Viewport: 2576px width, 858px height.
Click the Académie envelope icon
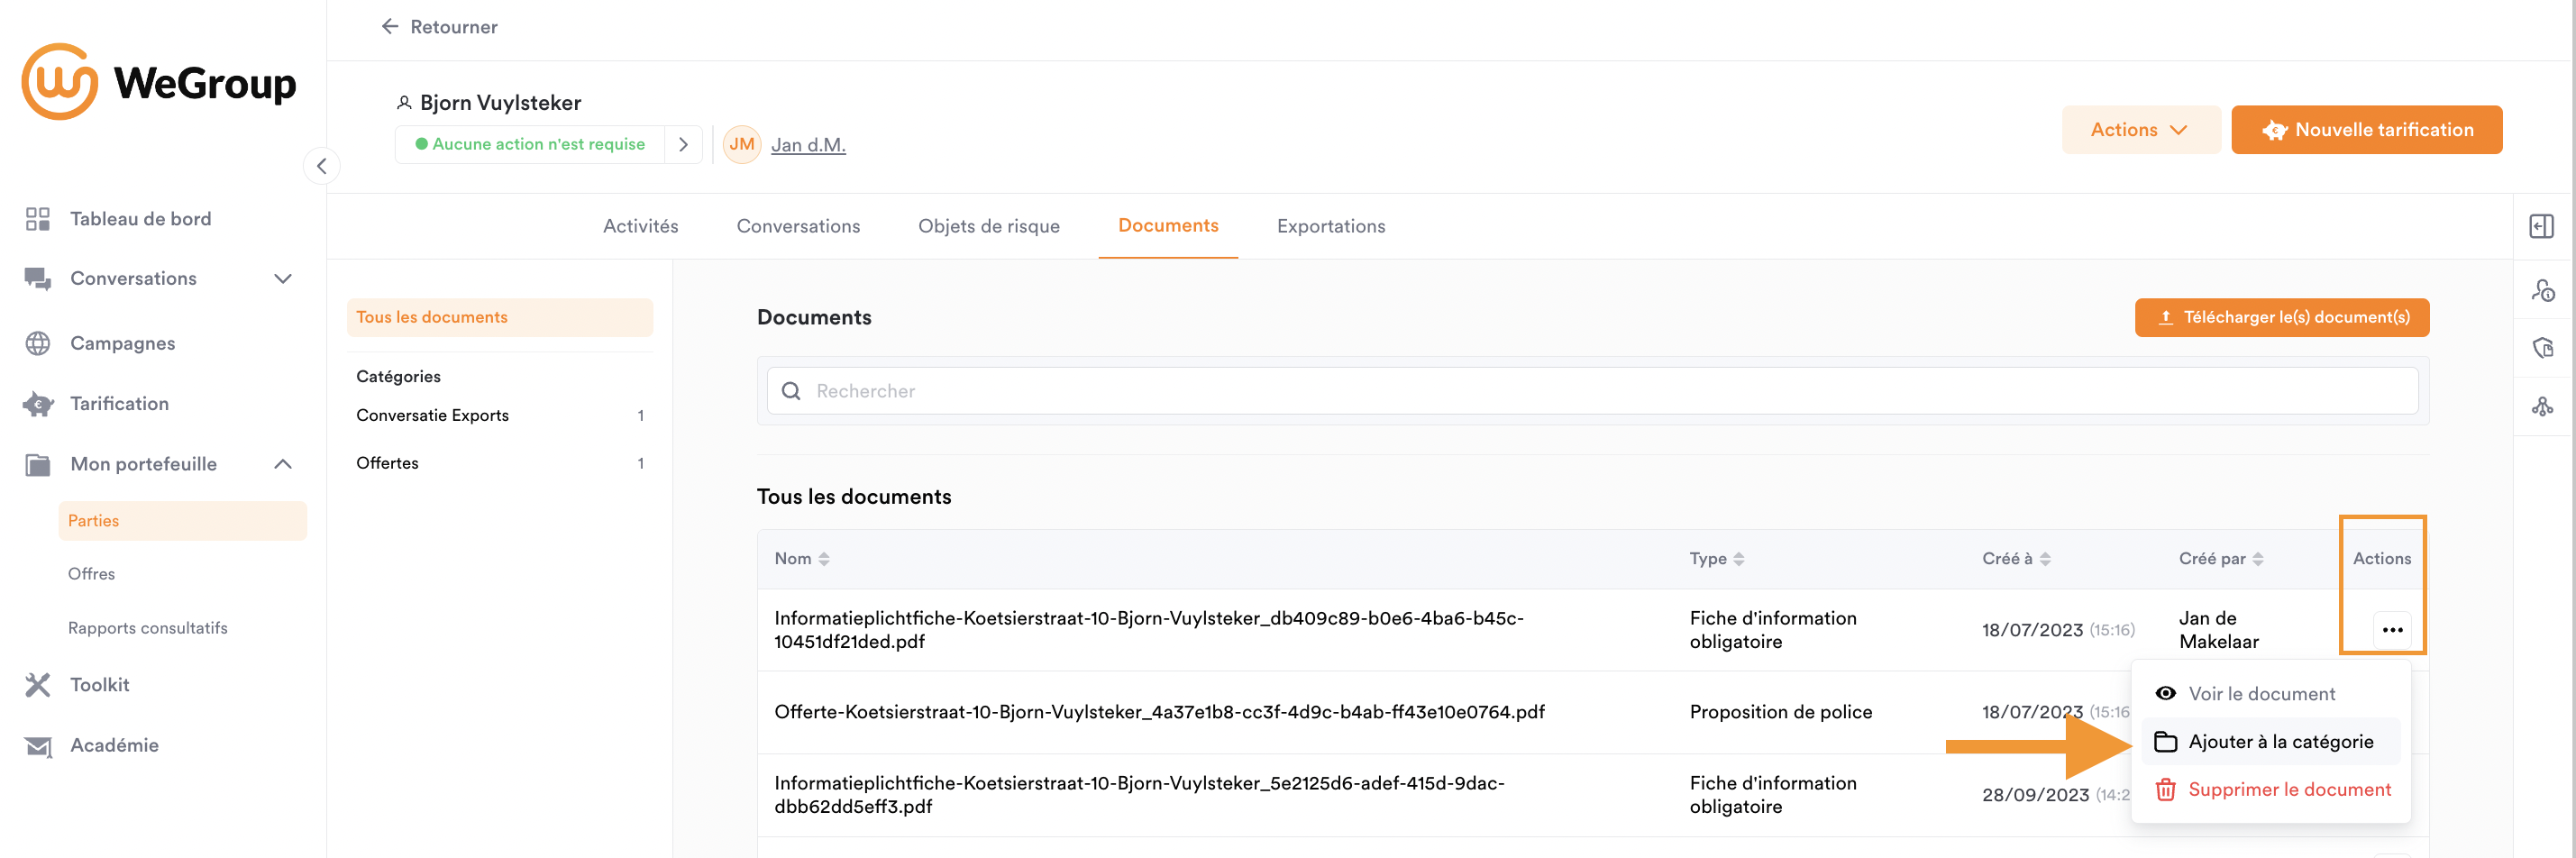[x=38, y=746]
